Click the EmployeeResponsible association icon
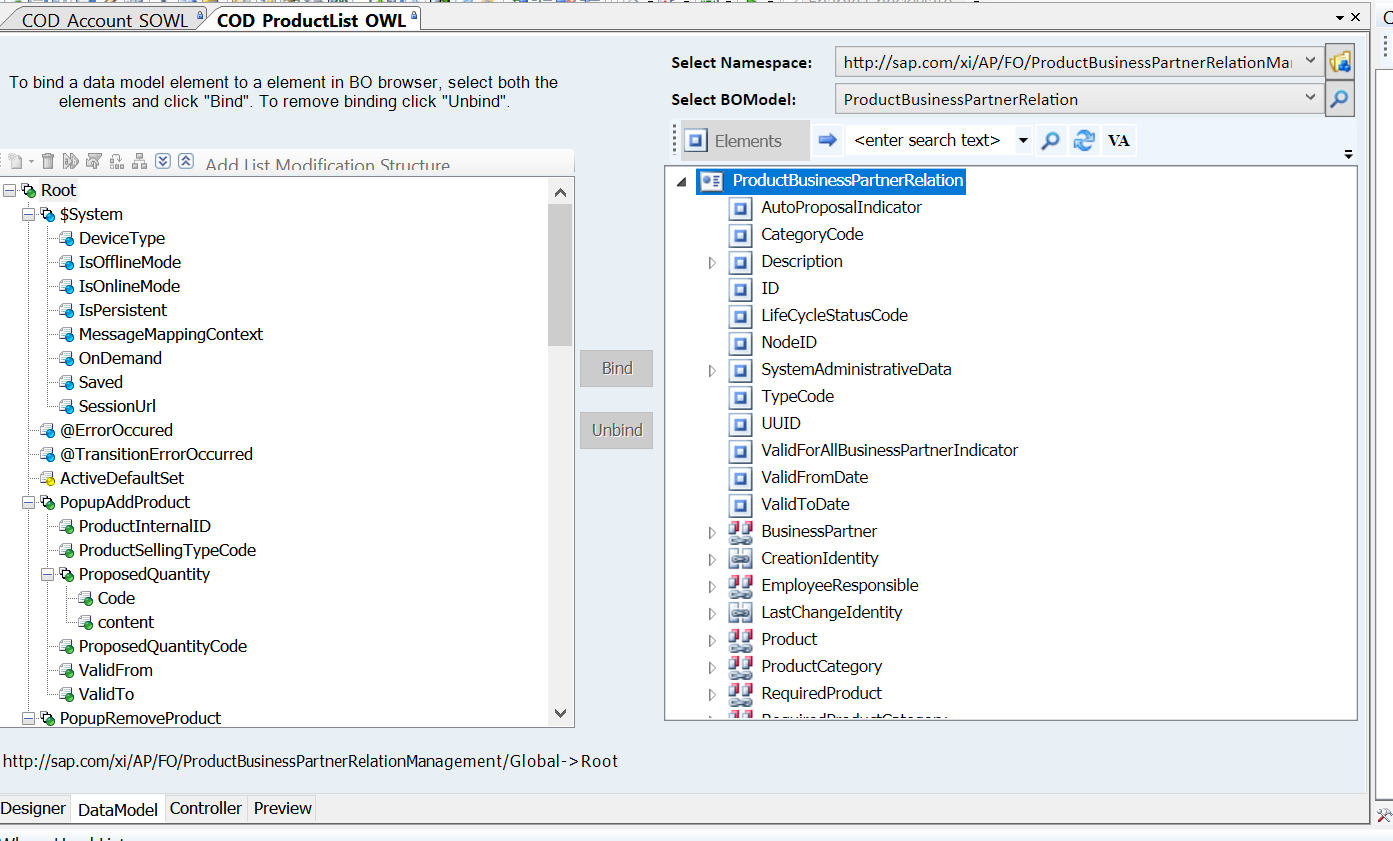The image size is (1393, 841). point(740,585)
